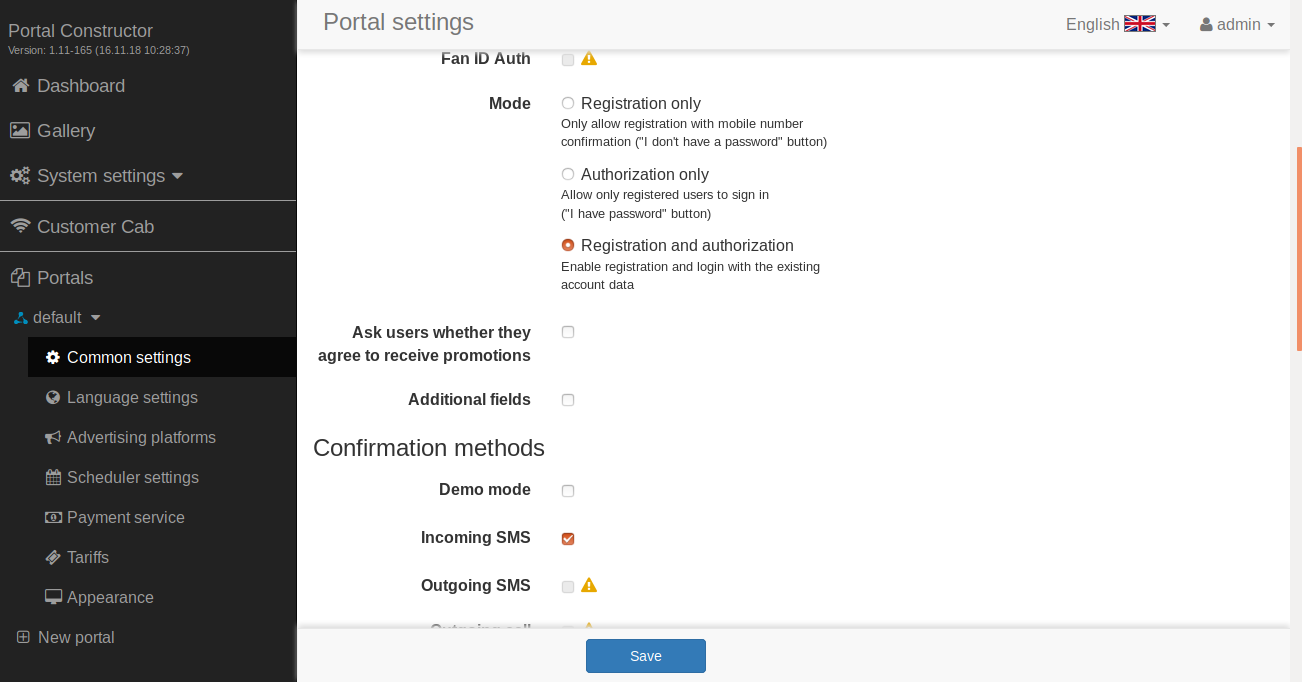1302x682 pixels.
Task: Select the Authorization only radio button
Action: pos(568,174)
